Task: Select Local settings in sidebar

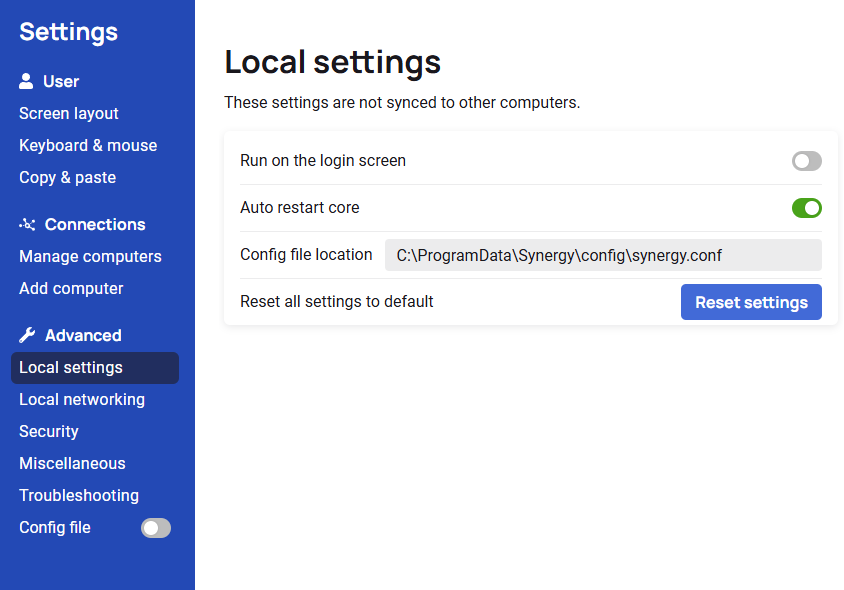Action: pyautogui.click(x=71, y=367)
